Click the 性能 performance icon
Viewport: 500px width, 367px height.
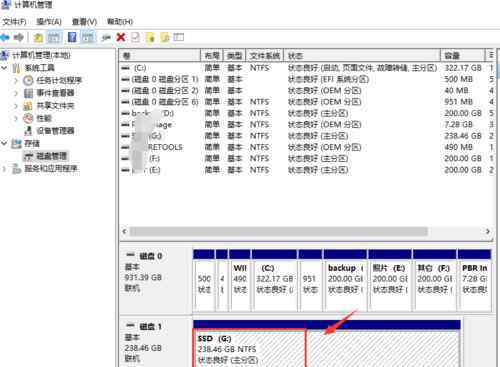click(x=28, y=118)
